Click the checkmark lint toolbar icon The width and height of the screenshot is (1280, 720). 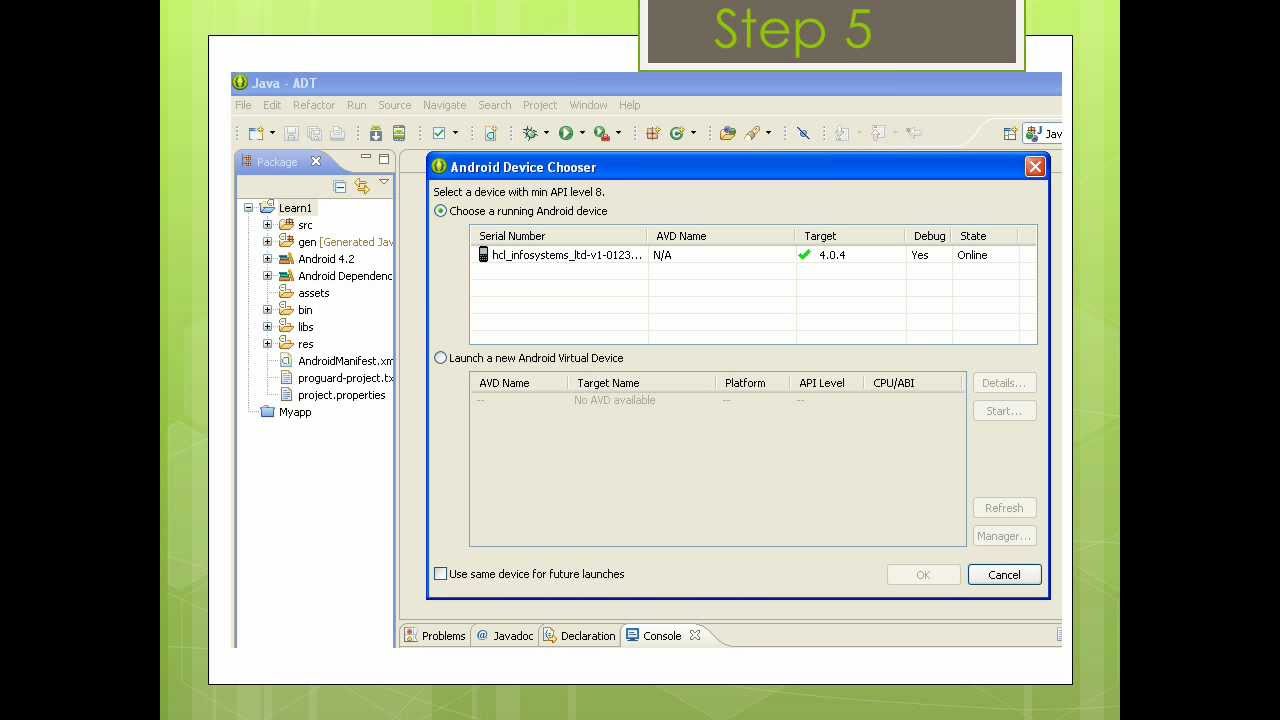coord(439,133)
